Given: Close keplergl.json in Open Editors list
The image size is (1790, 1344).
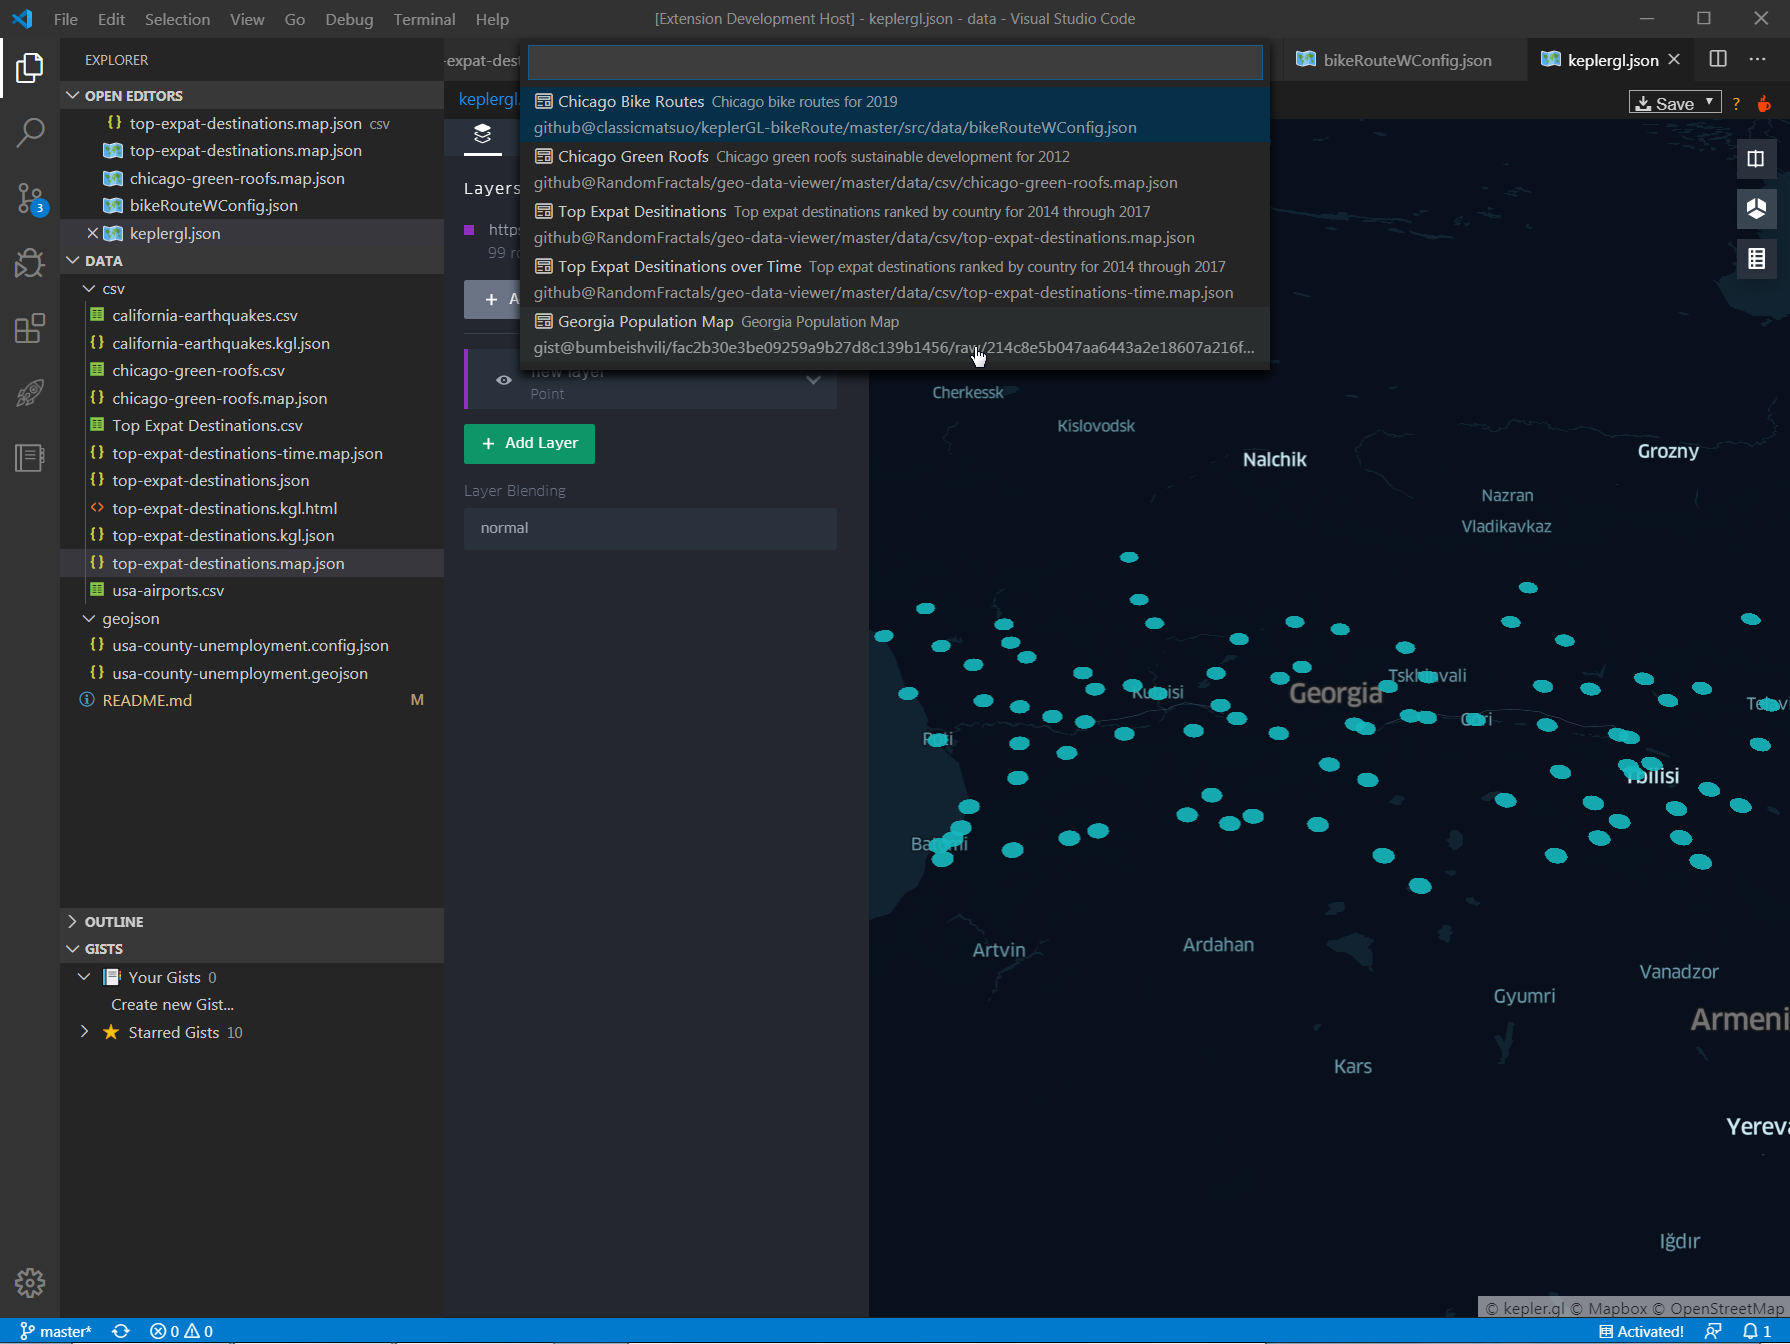Looking at the screenshot, I should tap(92, 233).
